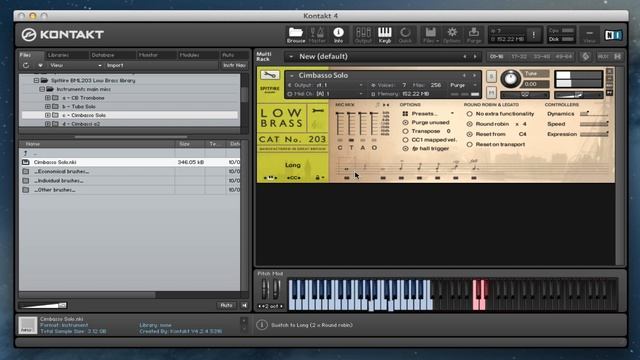Toggle the fp hall trigger option

405,149
